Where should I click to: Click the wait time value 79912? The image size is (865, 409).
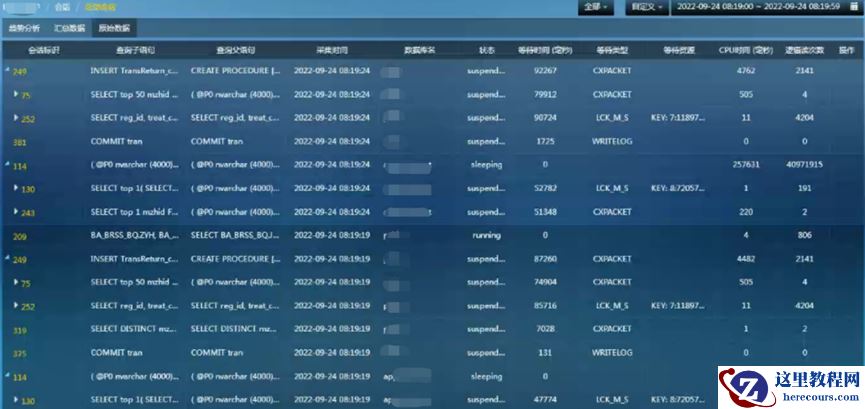tap(545, 94)
